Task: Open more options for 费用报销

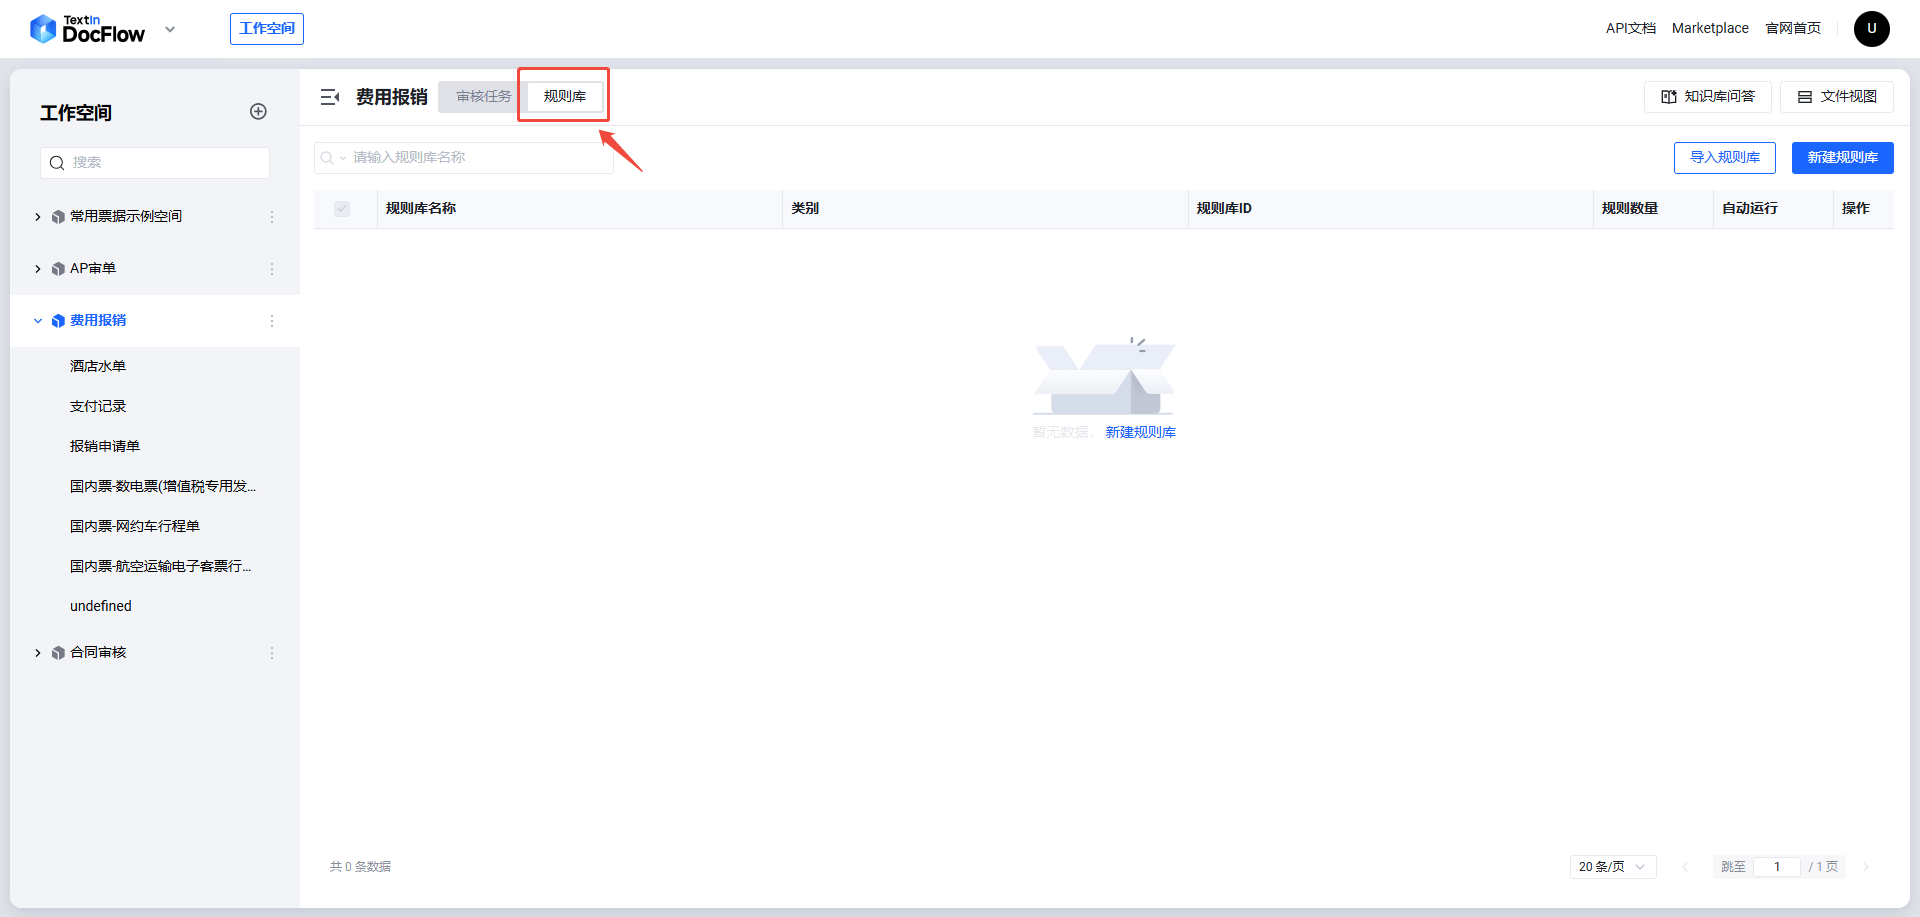Action: click(x=272, y=321)
